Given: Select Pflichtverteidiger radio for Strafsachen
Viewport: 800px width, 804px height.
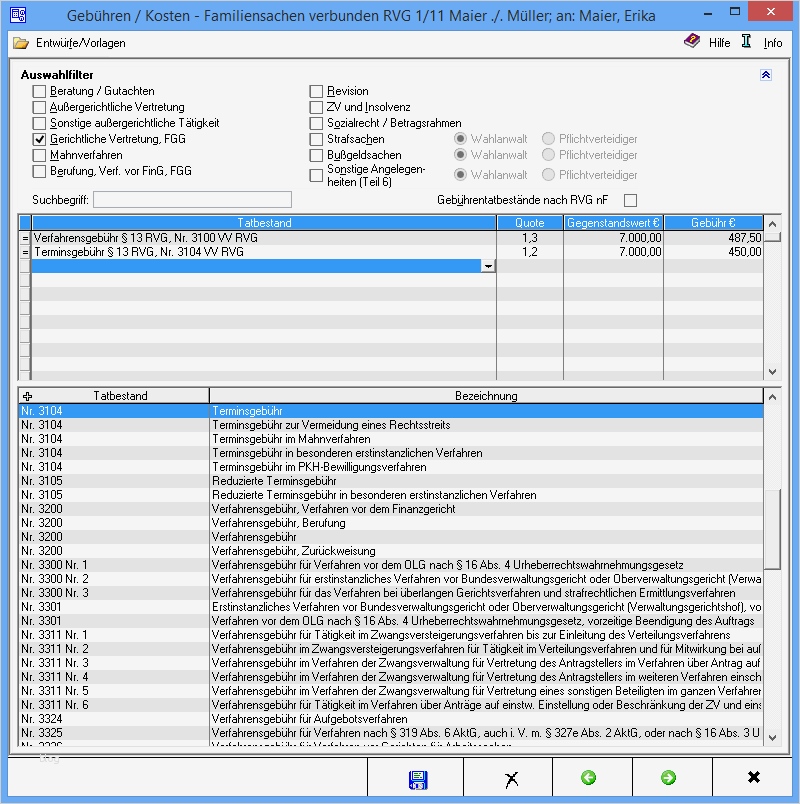Looking at the screenshot, I should [x=548, y=138].
